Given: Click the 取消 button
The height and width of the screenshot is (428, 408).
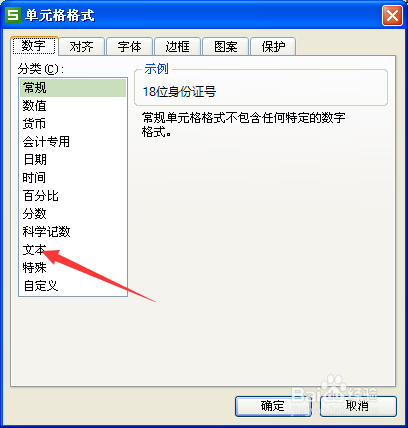Looking at the screenshot, I should [358, 406].
